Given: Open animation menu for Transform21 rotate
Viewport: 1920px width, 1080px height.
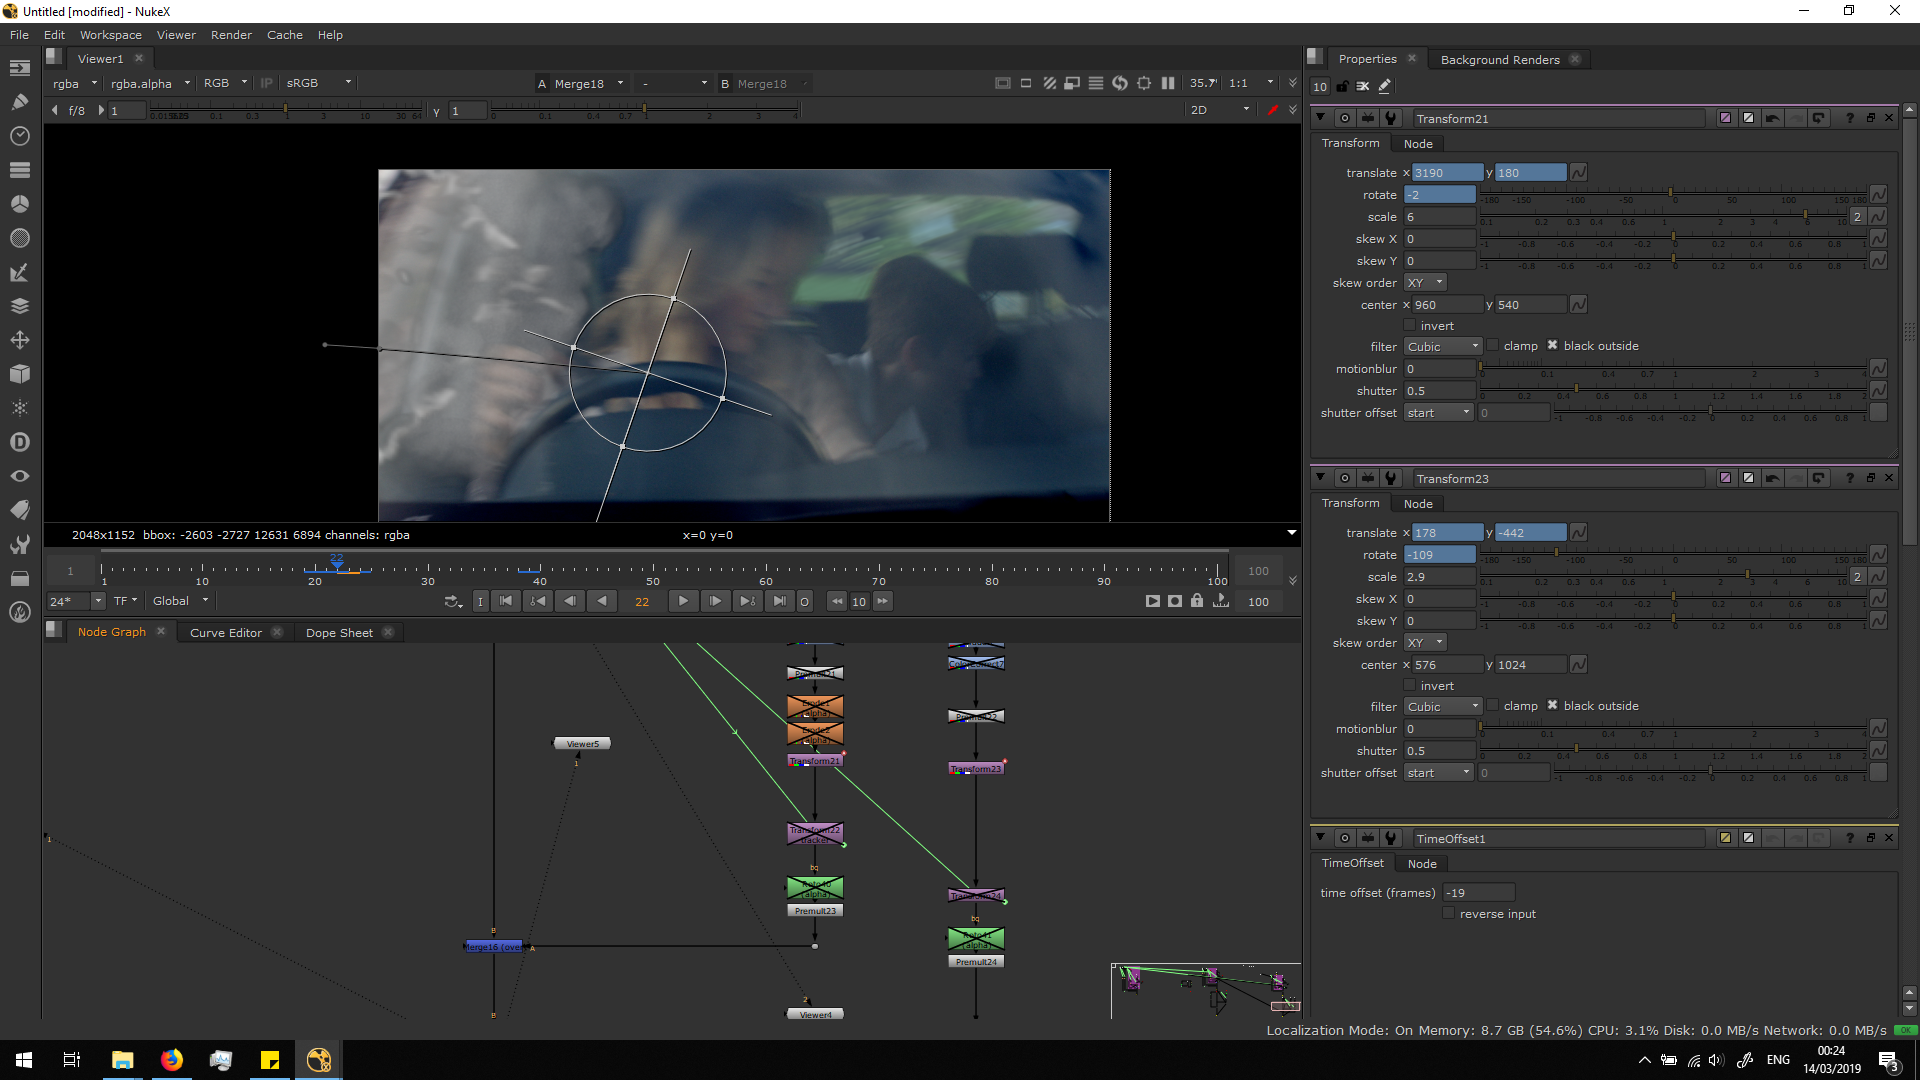Looking at the screenshot, I should point(1878,195).
